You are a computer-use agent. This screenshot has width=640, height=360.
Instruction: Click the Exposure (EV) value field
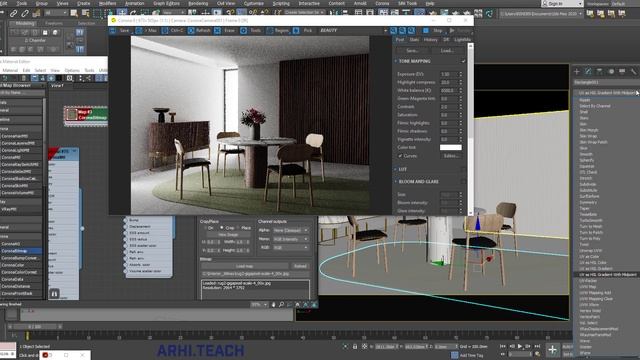(x=449, y=74)
